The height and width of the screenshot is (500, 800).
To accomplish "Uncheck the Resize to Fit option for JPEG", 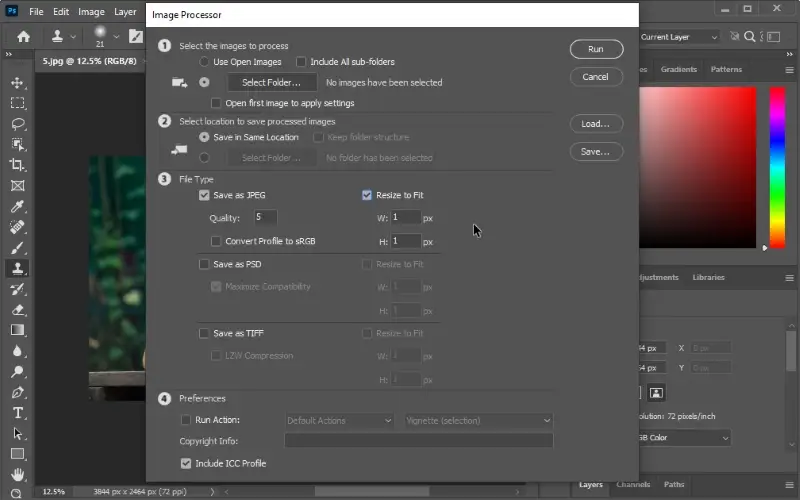I will [x=367, y=196].
